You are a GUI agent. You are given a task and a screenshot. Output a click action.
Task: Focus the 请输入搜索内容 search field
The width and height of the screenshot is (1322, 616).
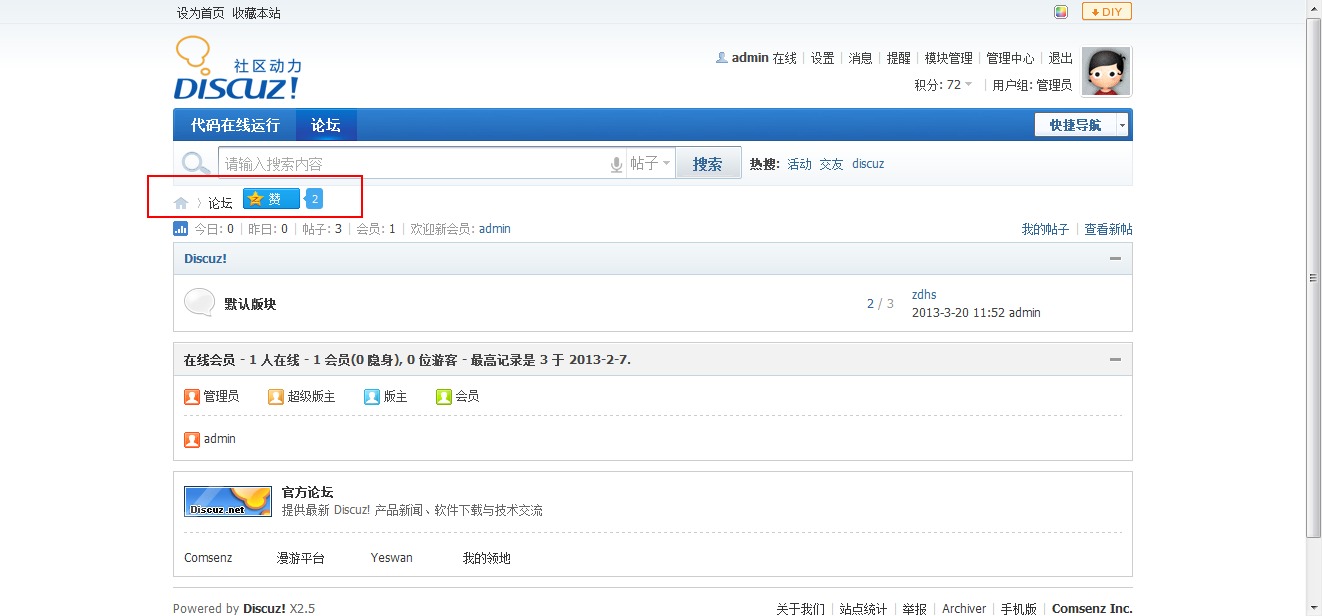[414, 164]
